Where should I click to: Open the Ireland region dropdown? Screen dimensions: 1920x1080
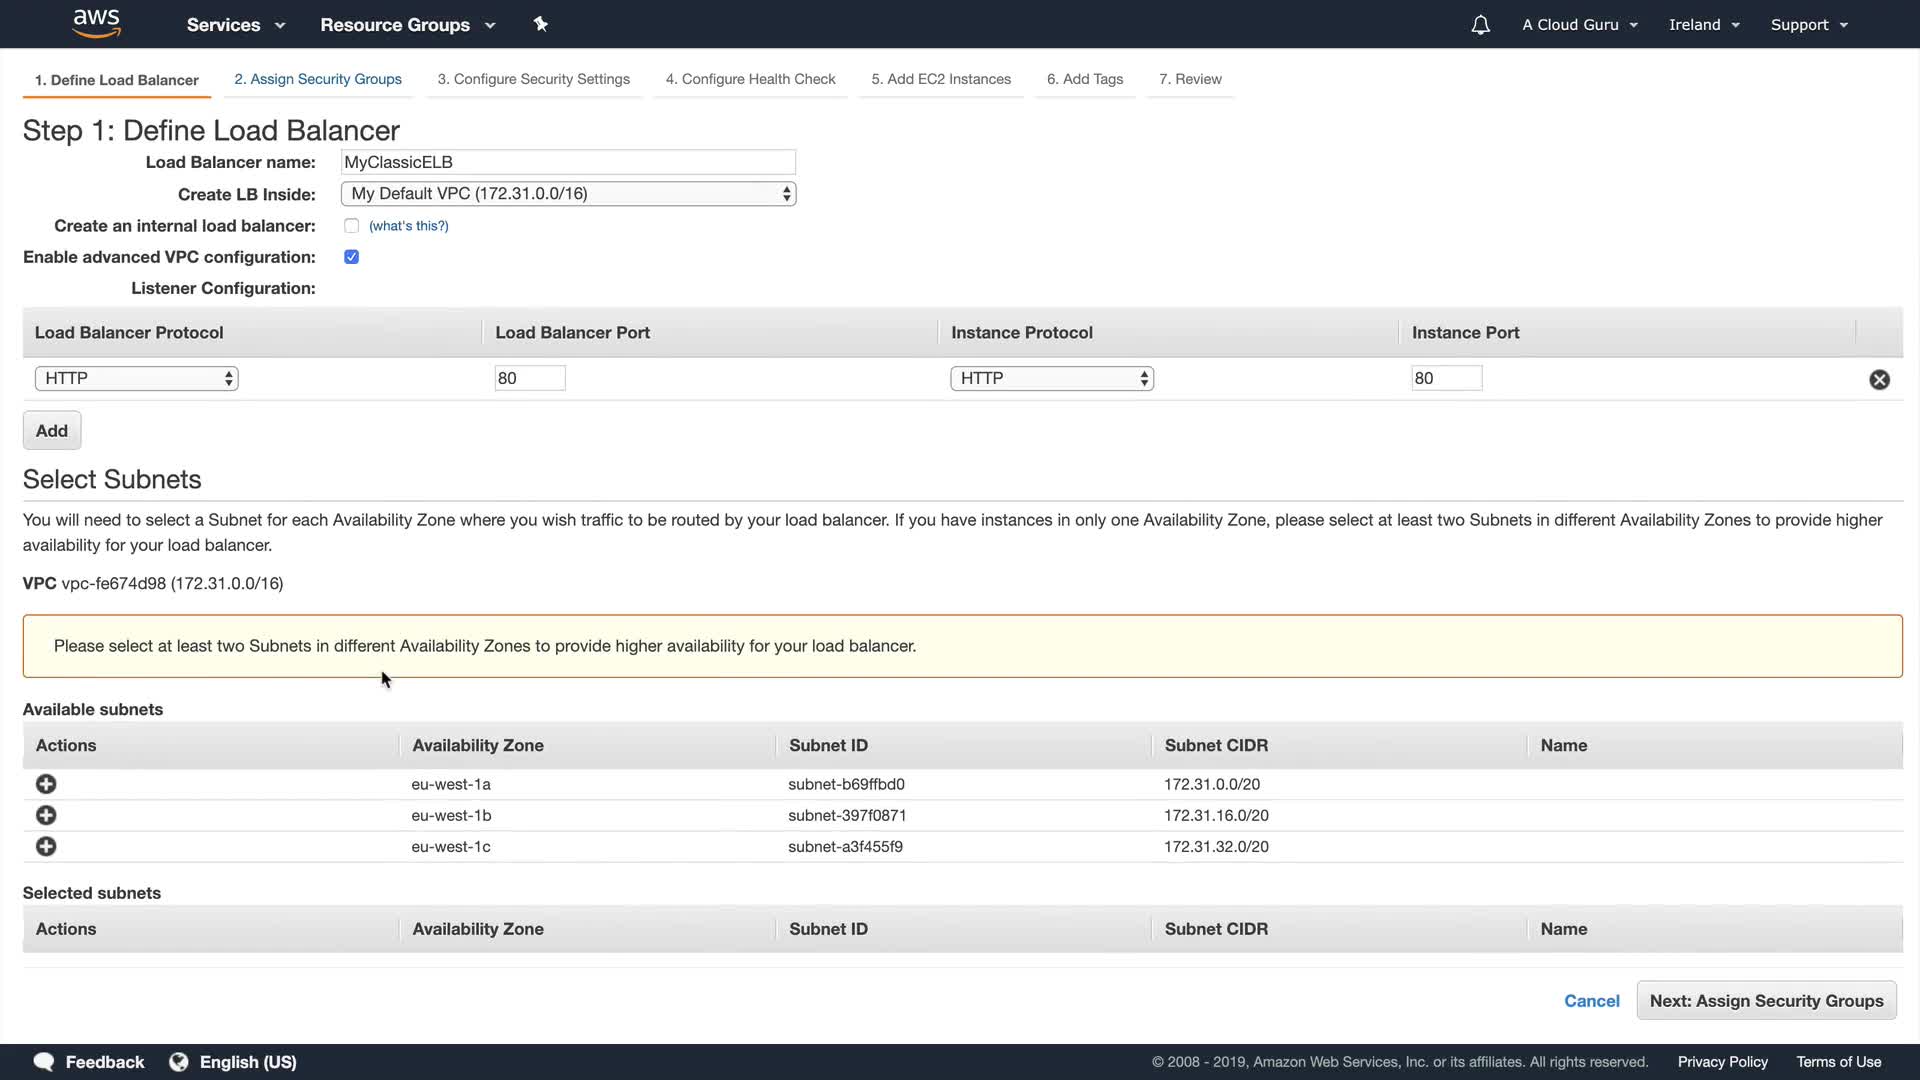point(1704,25)
